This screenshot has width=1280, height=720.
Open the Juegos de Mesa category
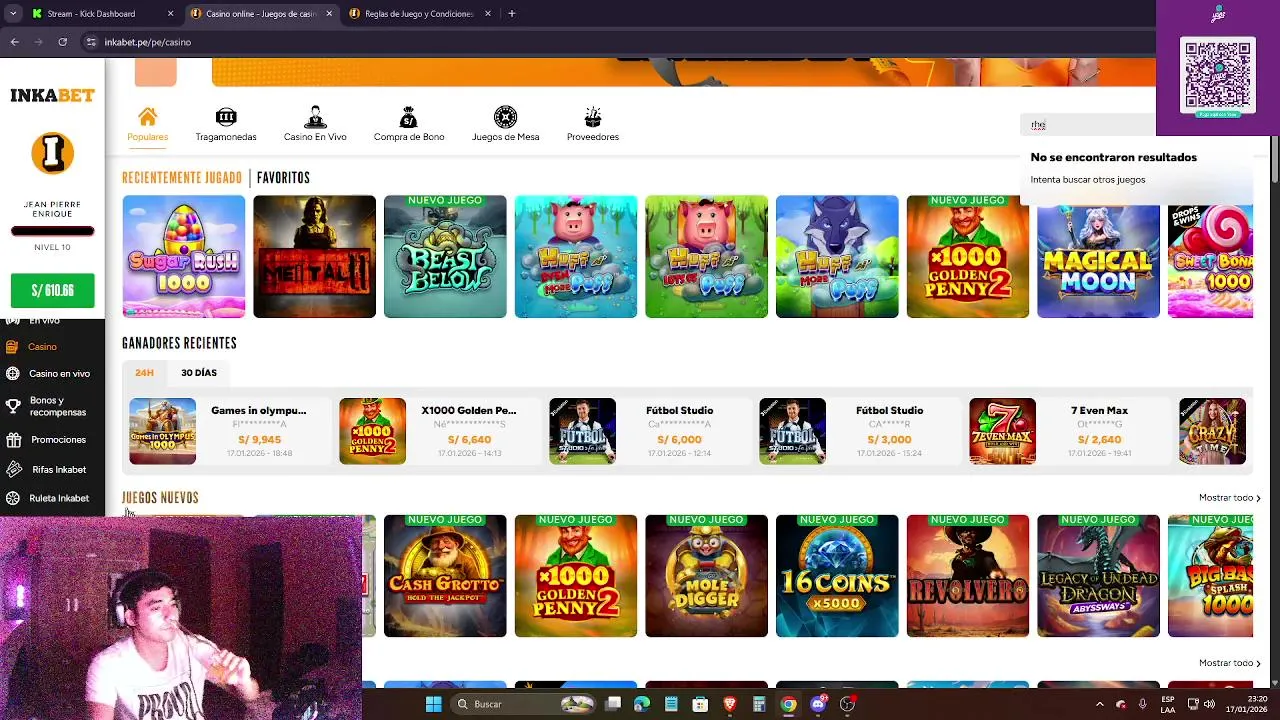(506, 124)
